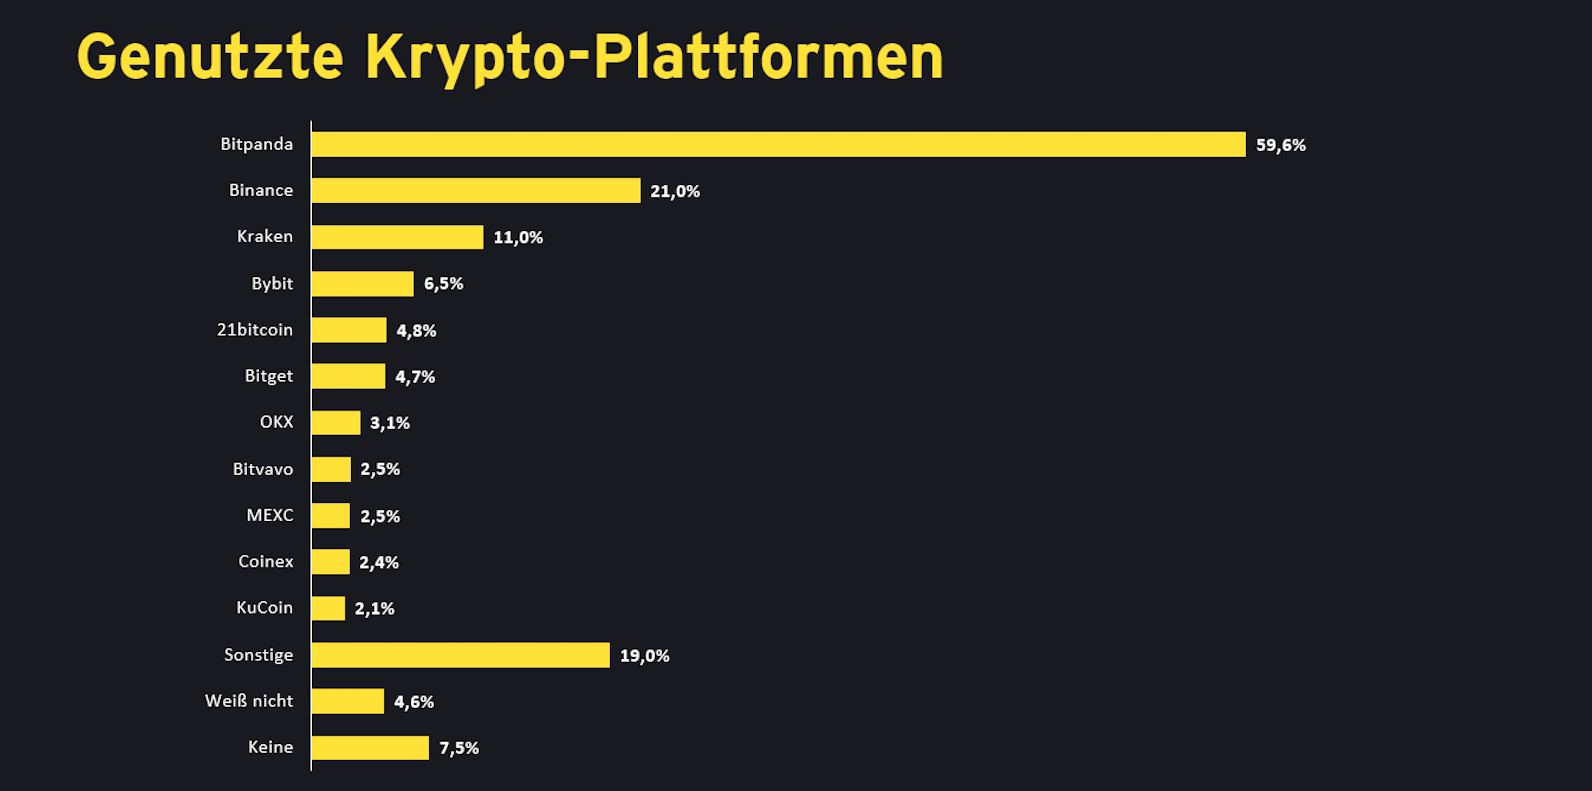
Task: Click the Bitget bar
Action: [x=348, y=376]
